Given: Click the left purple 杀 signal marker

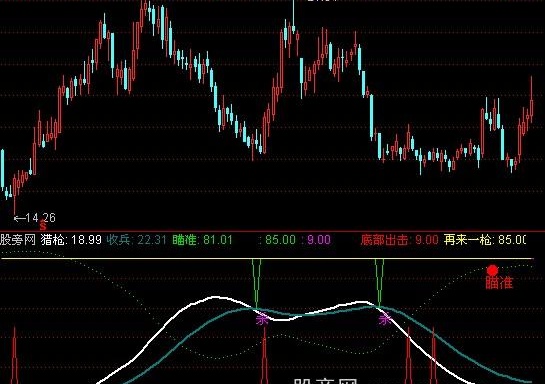Looking at the screenshot, I should tap(262, 319).
